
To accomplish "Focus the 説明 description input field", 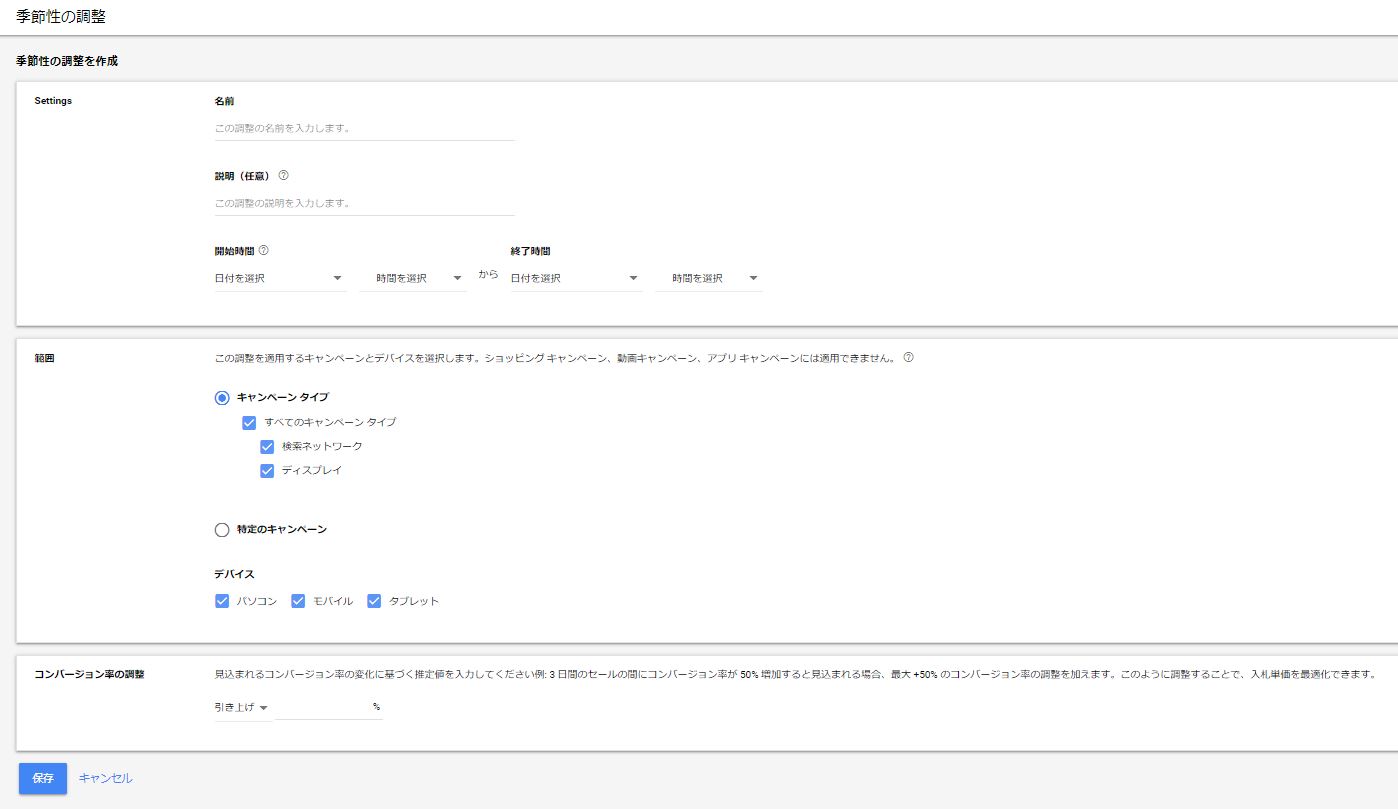I will (365, 203).
